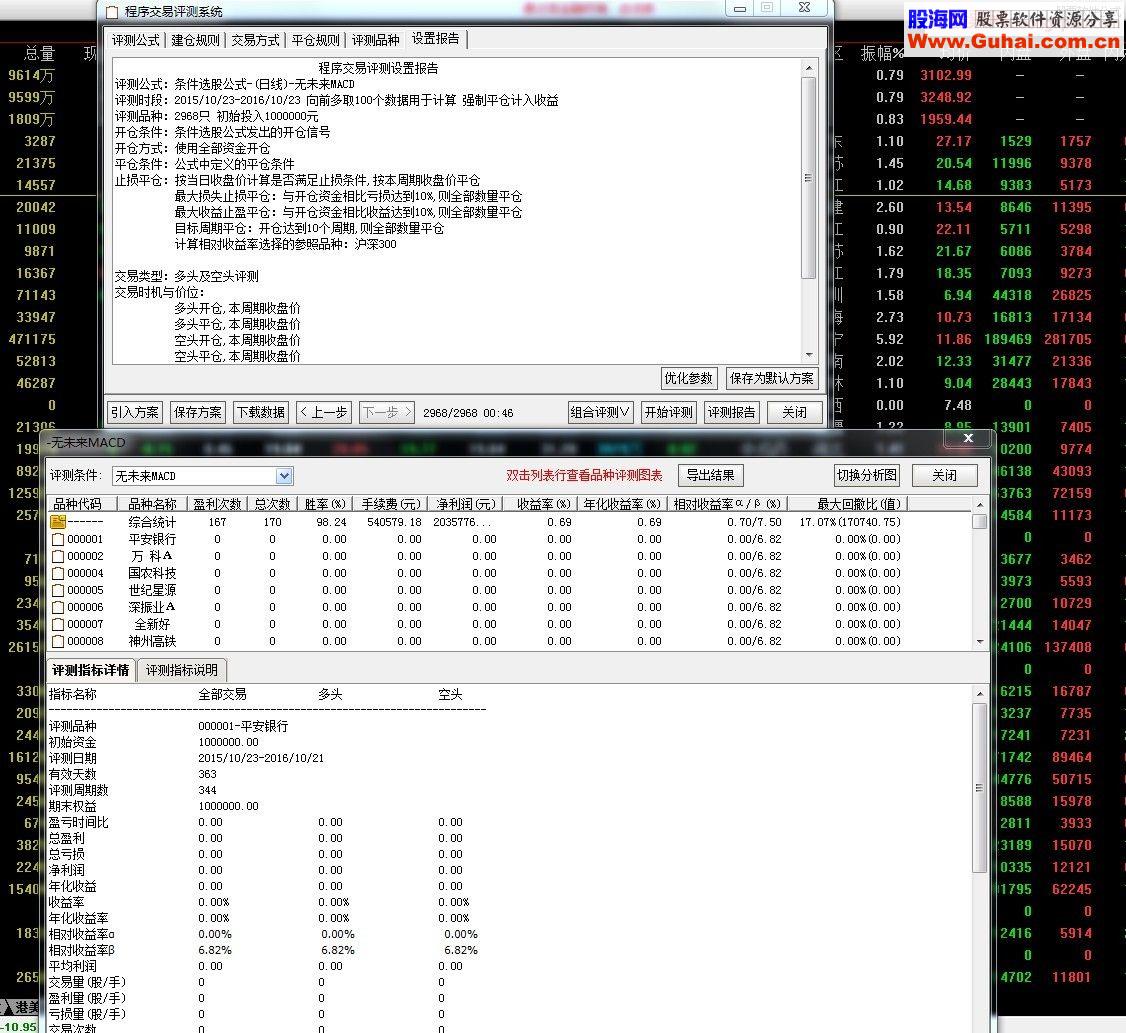Click the 手续费(元) column header
This screenshot has width=1126, height=1033.
[x=391, y=504]
